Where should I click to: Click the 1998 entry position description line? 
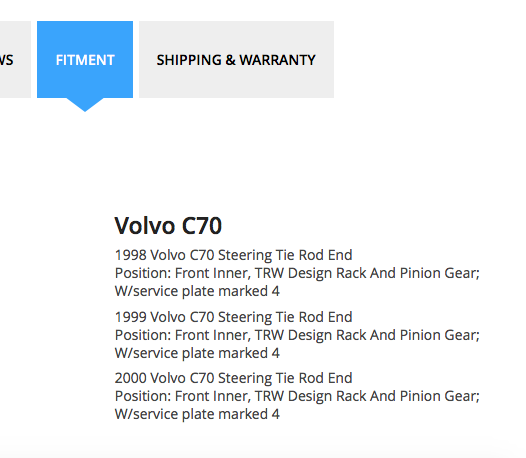pos(297,273)
